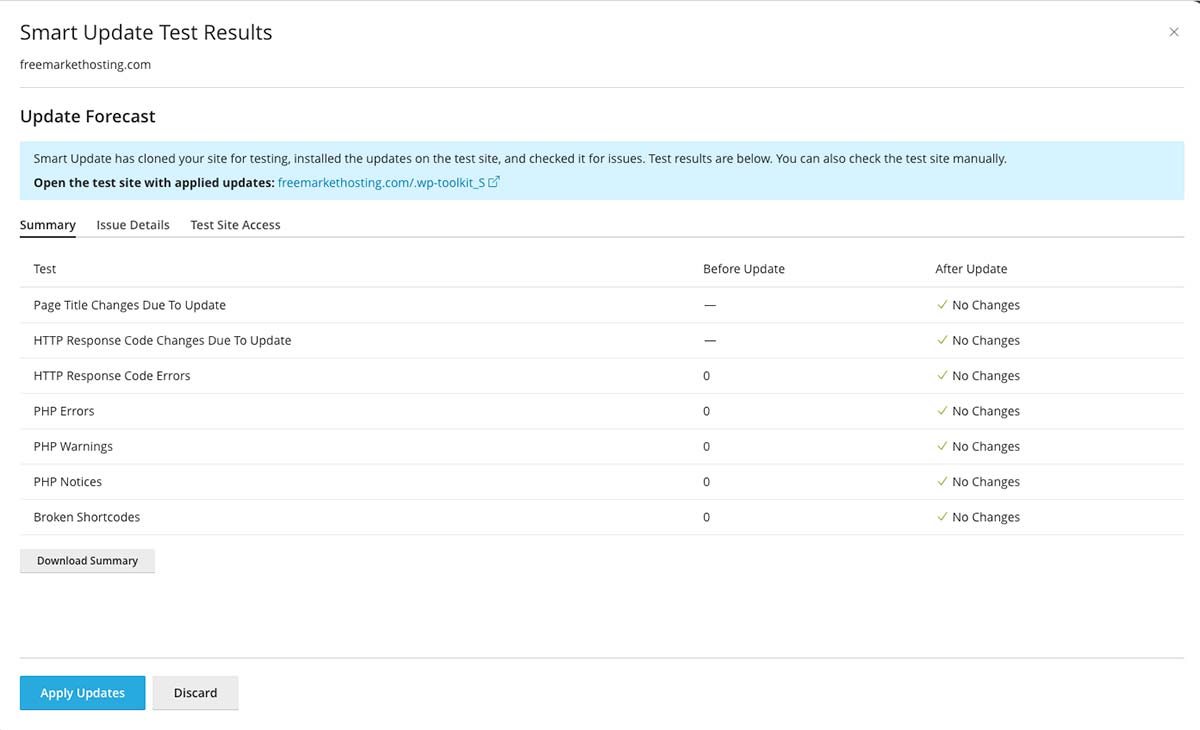Click checkmark icon in Page Title Changes row
Viewport: 1200px width, 730px height.
click(942, 305)
